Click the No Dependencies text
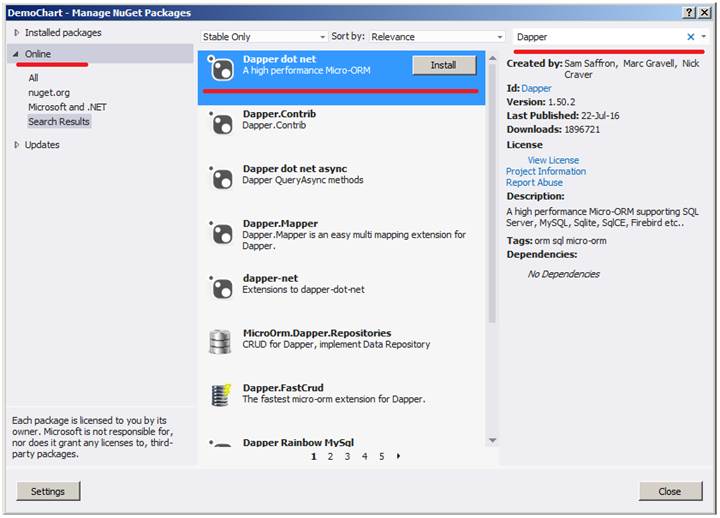This screenshot has height=518, width=720. pyautogui.click(x=563, y=274)
